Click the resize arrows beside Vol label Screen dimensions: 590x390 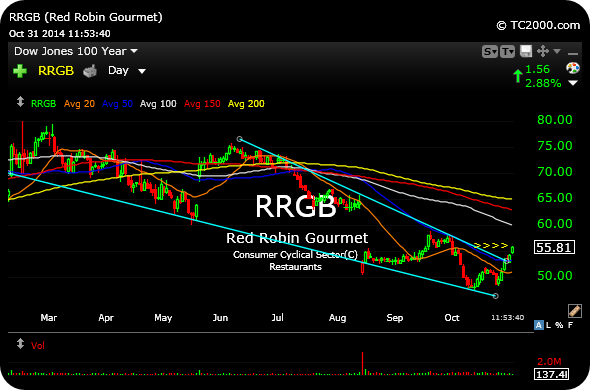[20, 343]
